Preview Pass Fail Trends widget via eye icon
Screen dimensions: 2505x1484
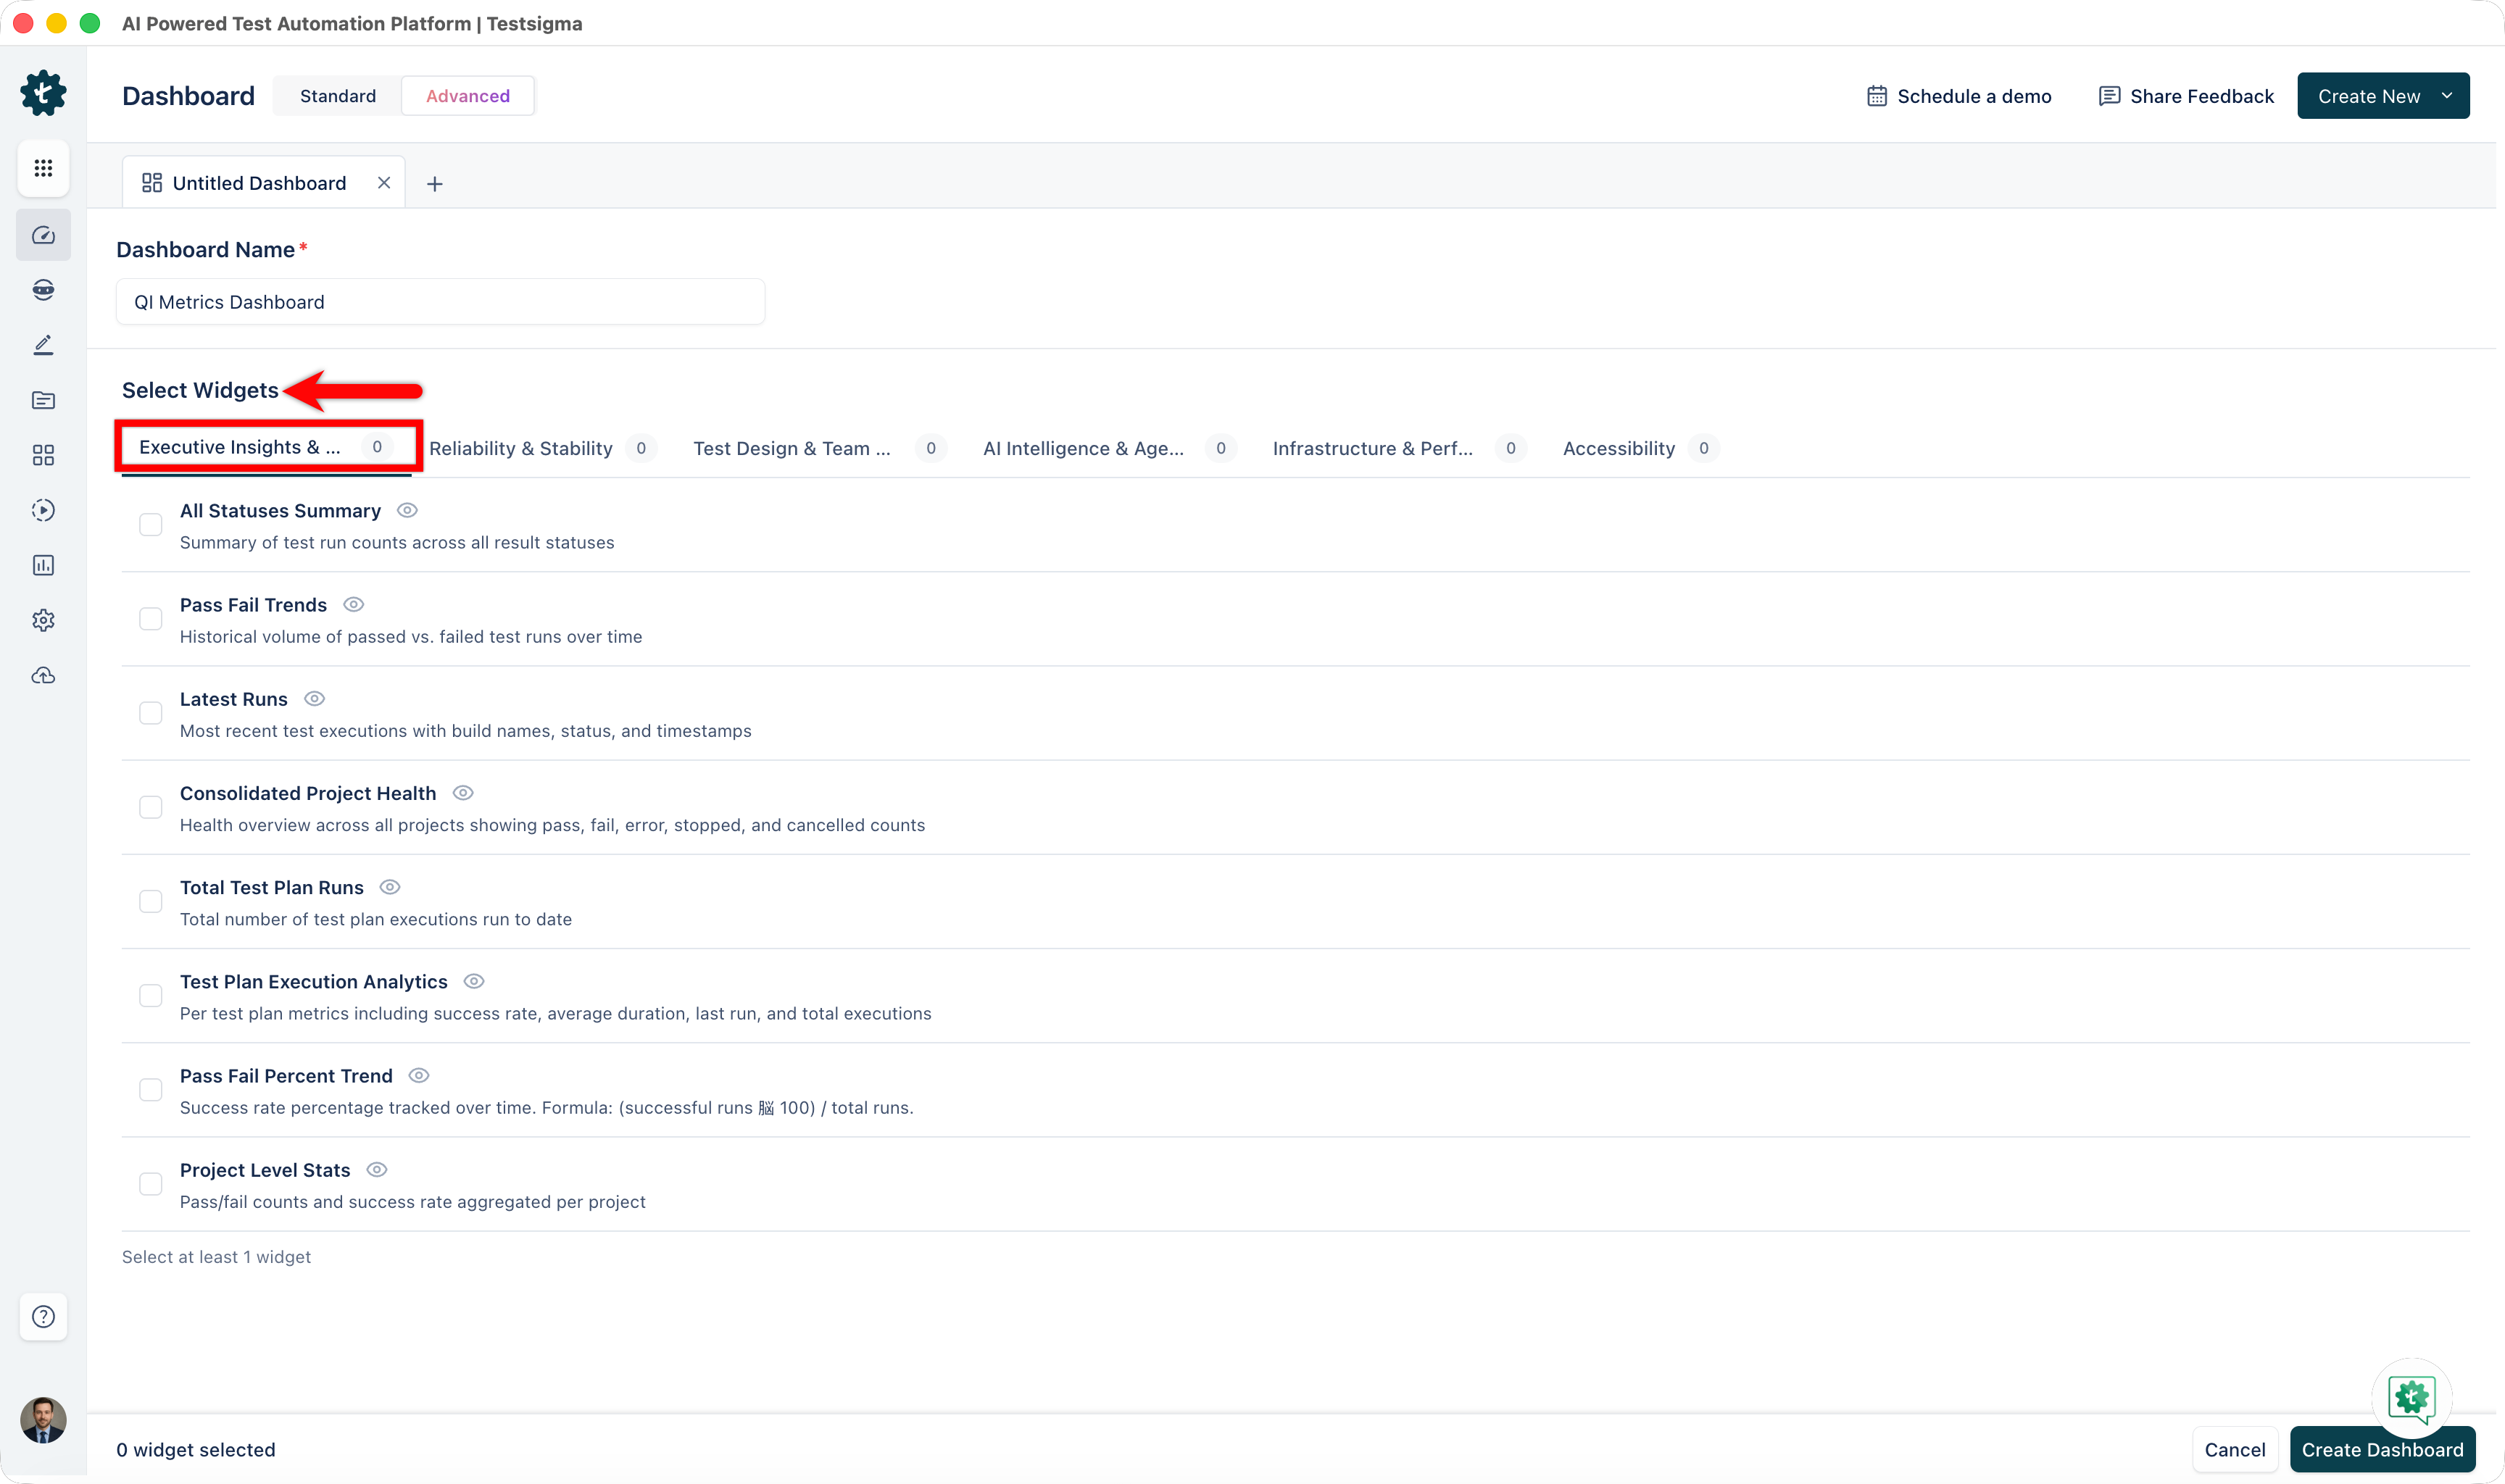pyautogui.click(x=353, y=604)
